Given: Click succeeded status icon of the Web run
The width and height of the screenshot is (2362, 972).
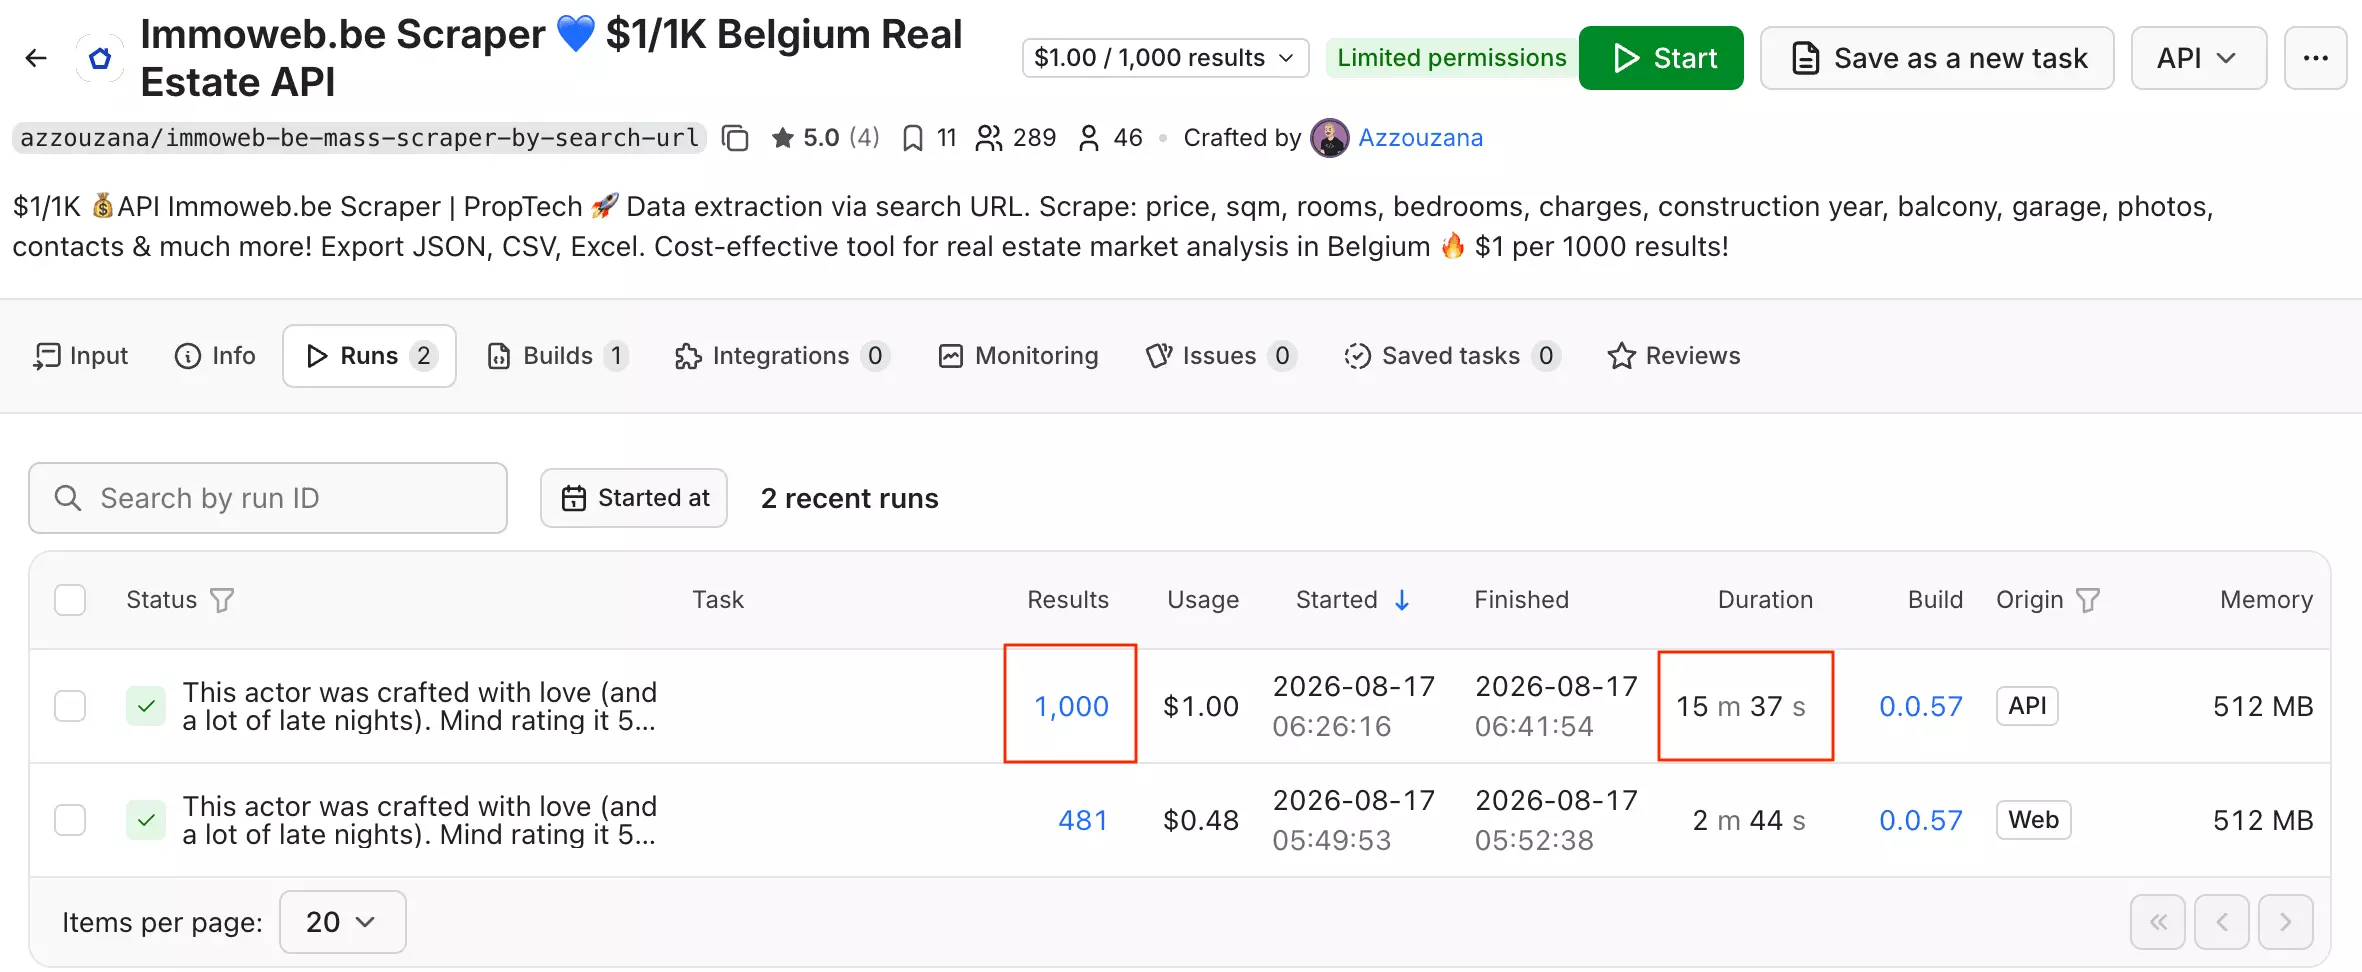Looking at the screenshot, I should click(x=146, y=820).
